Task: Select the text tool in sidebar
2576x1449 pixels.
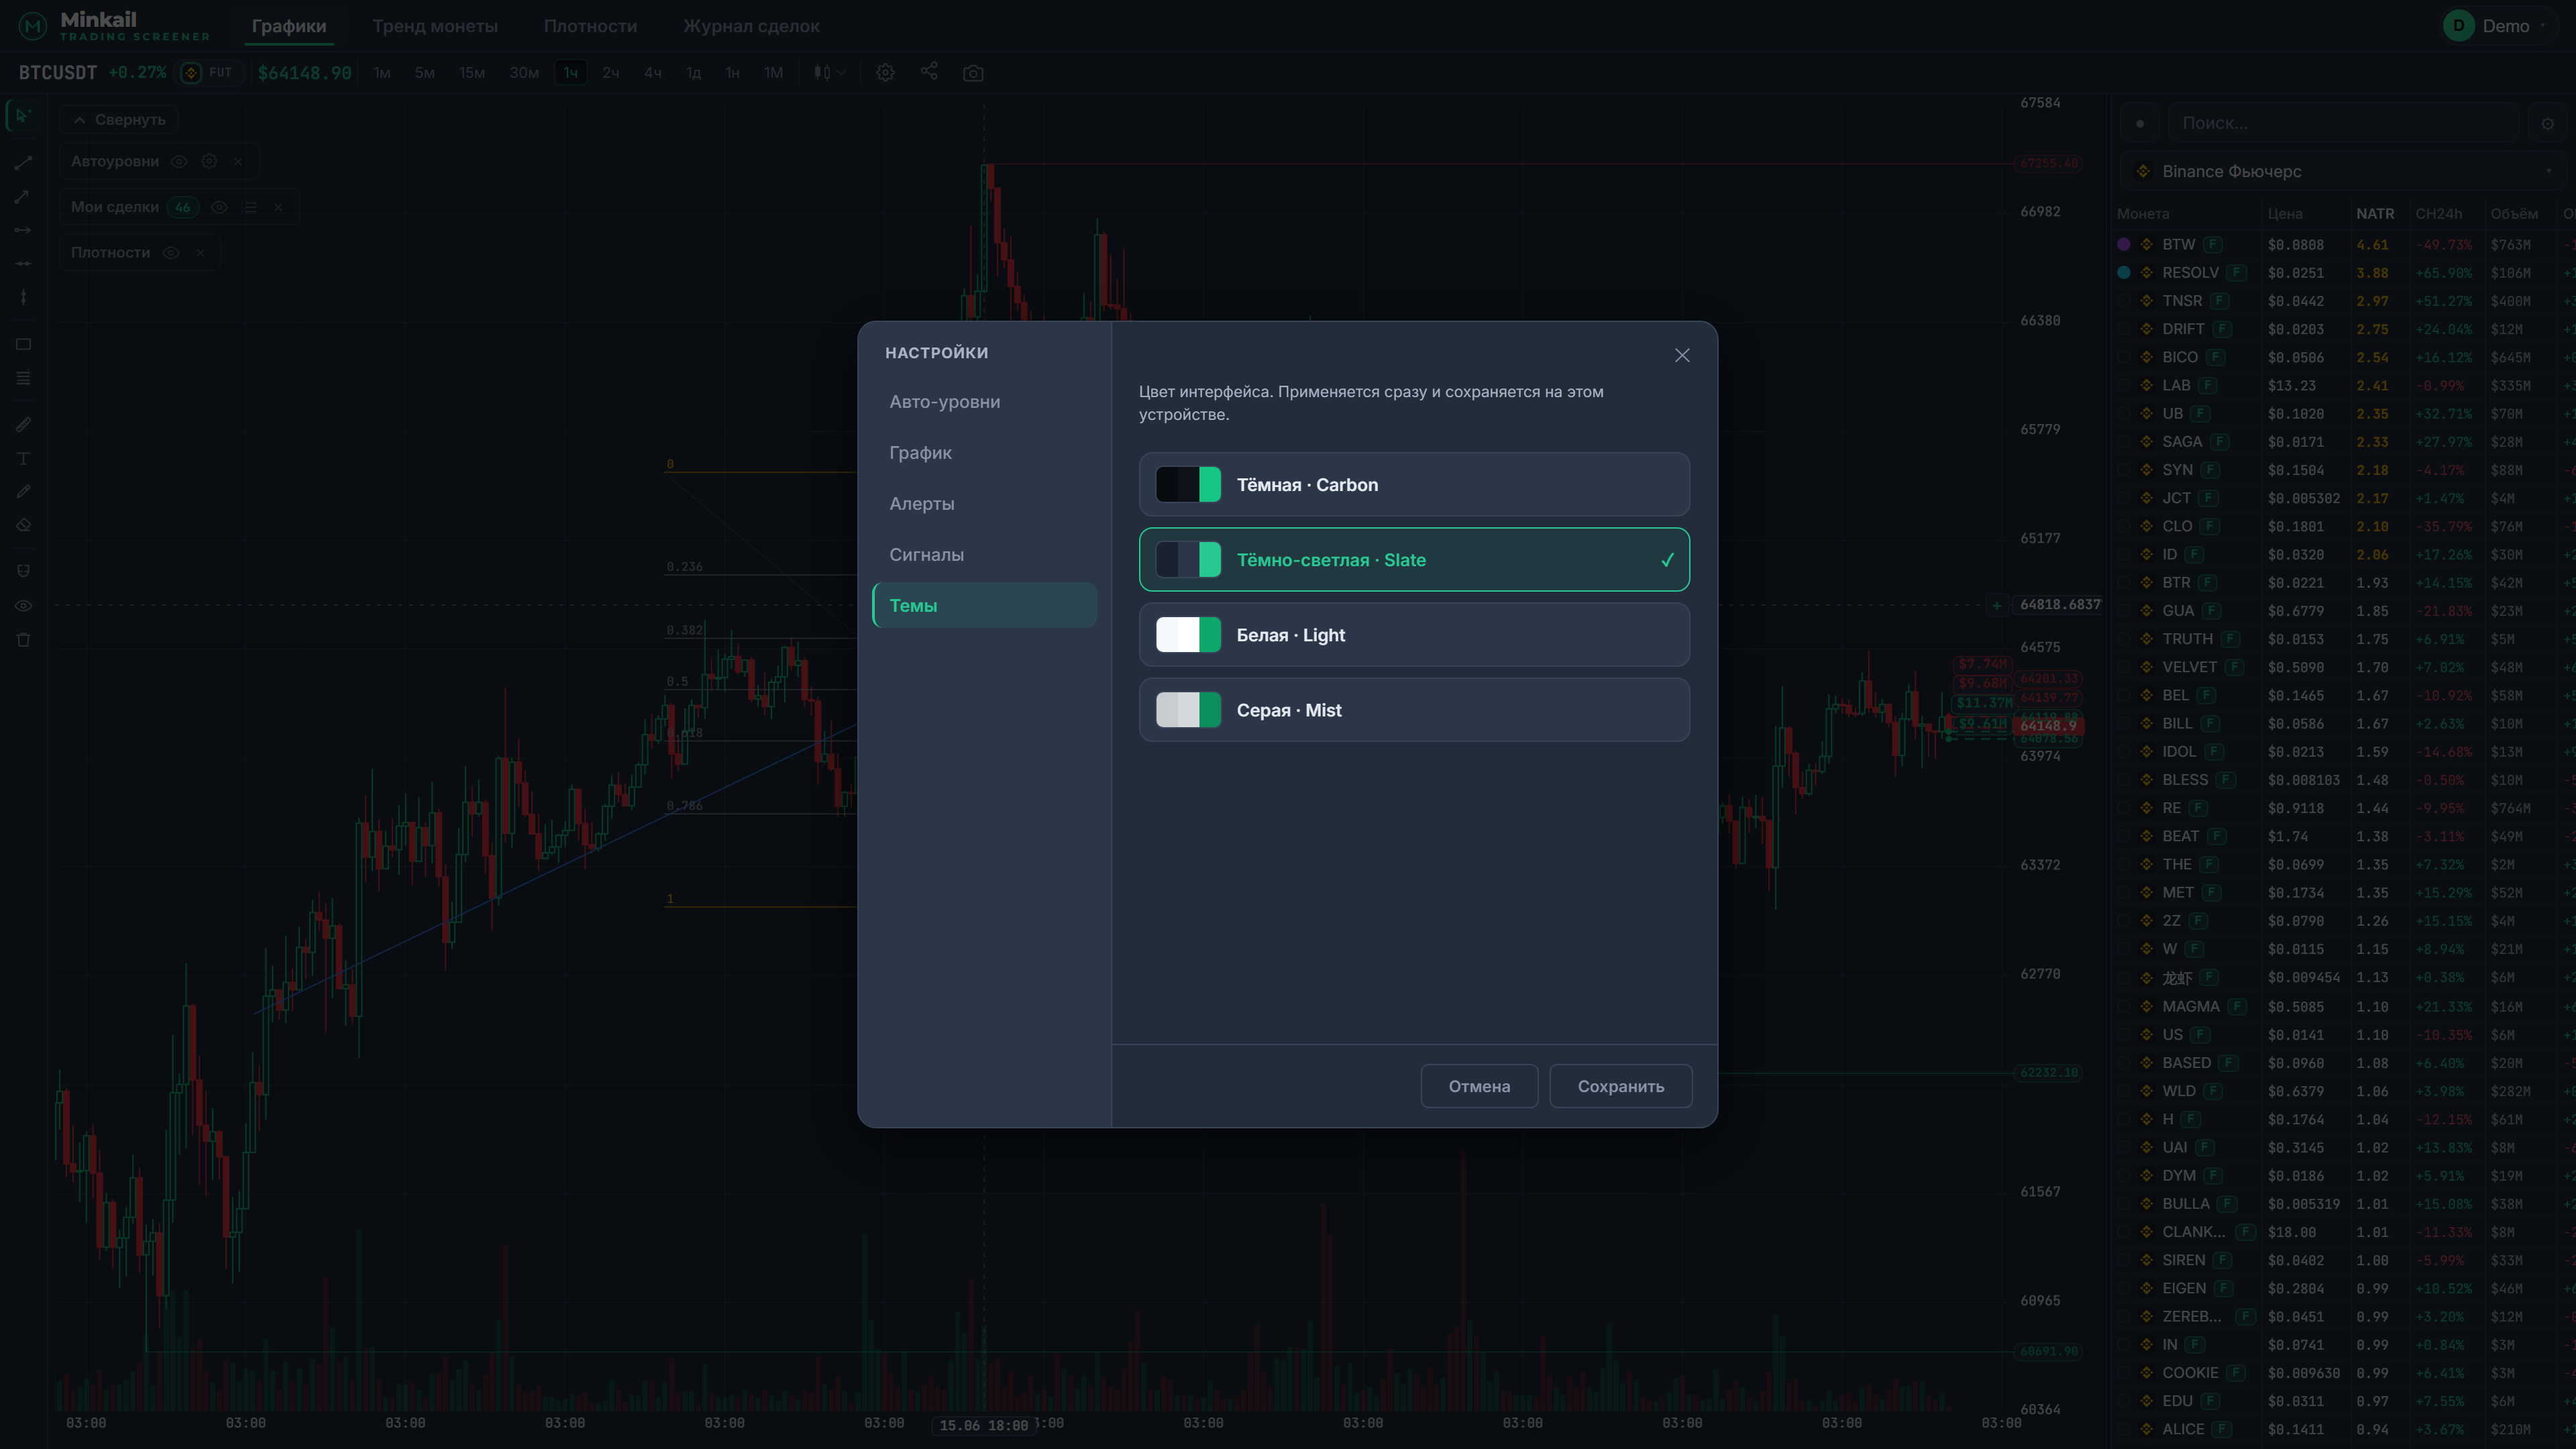Action: pyautogui.click(x=23, y=458)
